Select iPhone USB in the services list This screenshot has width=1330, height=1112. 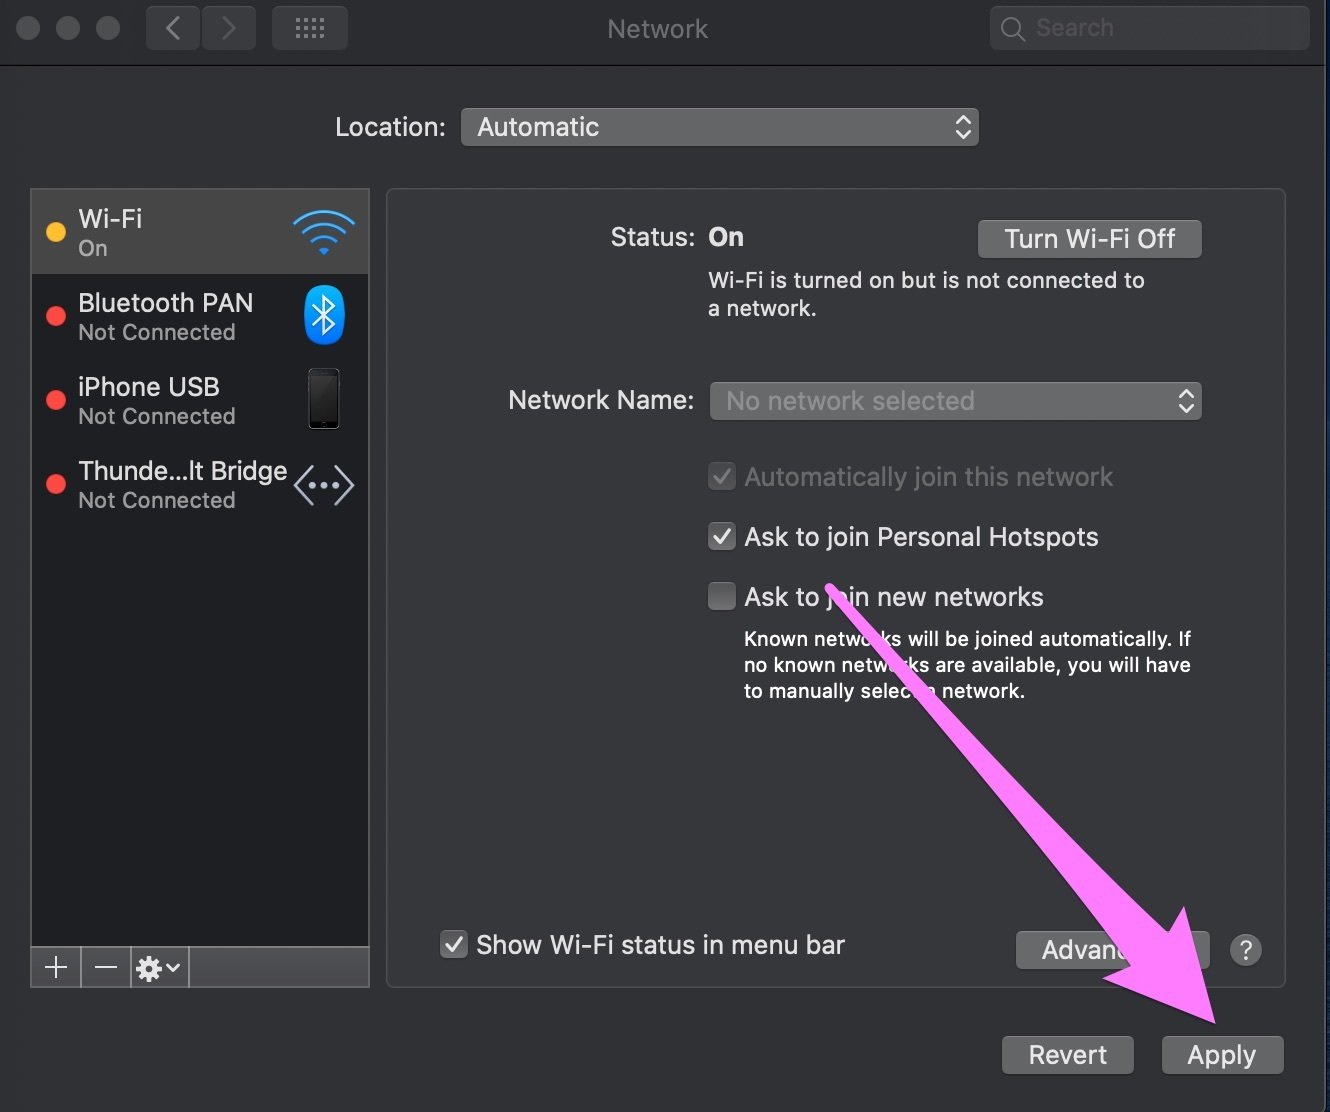pyautogui.click(x=200, y=400)
